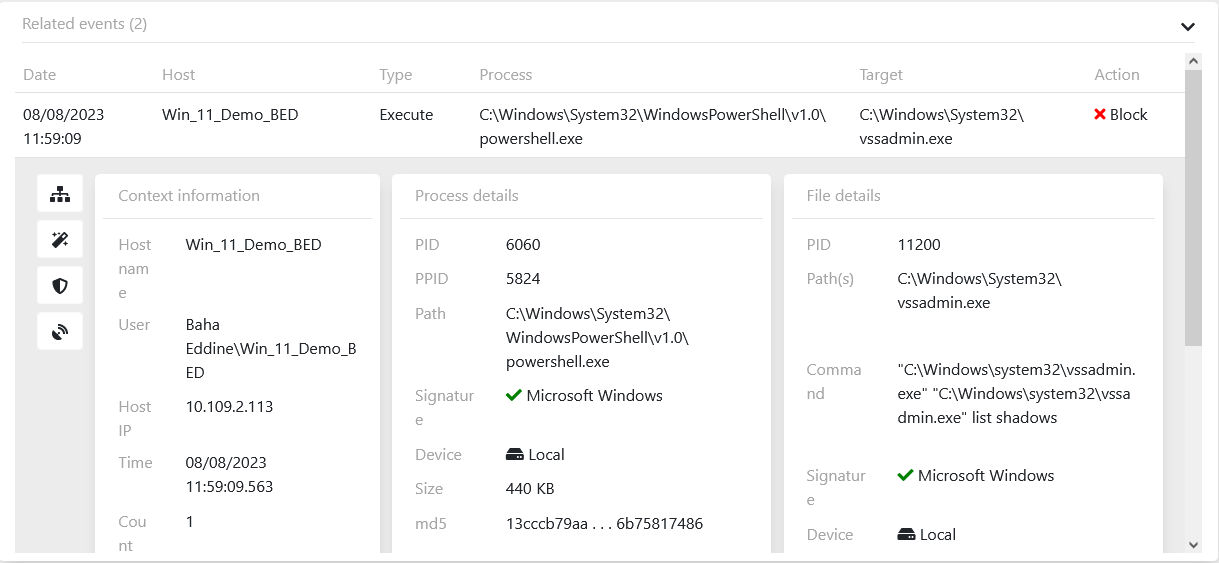Click the Process column header

[x=506, y=75]
